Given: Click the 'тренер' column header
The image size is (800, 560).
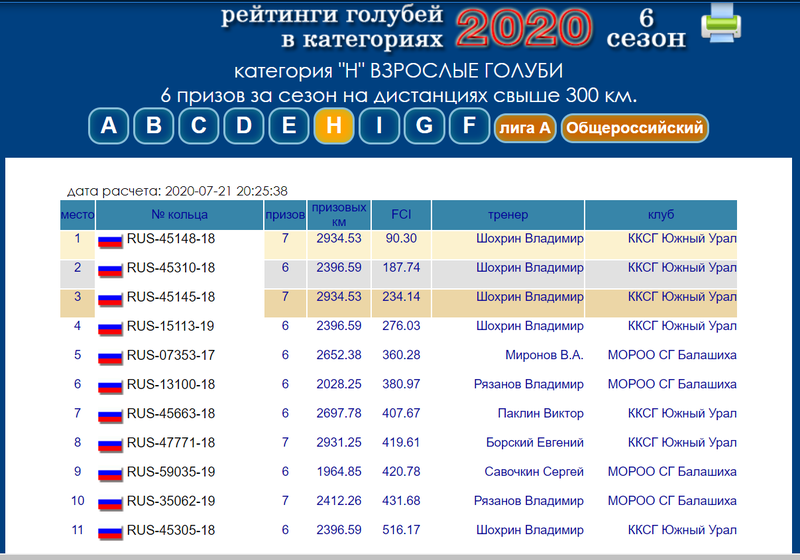Looking at the screenshot, I should pos(508,215).
